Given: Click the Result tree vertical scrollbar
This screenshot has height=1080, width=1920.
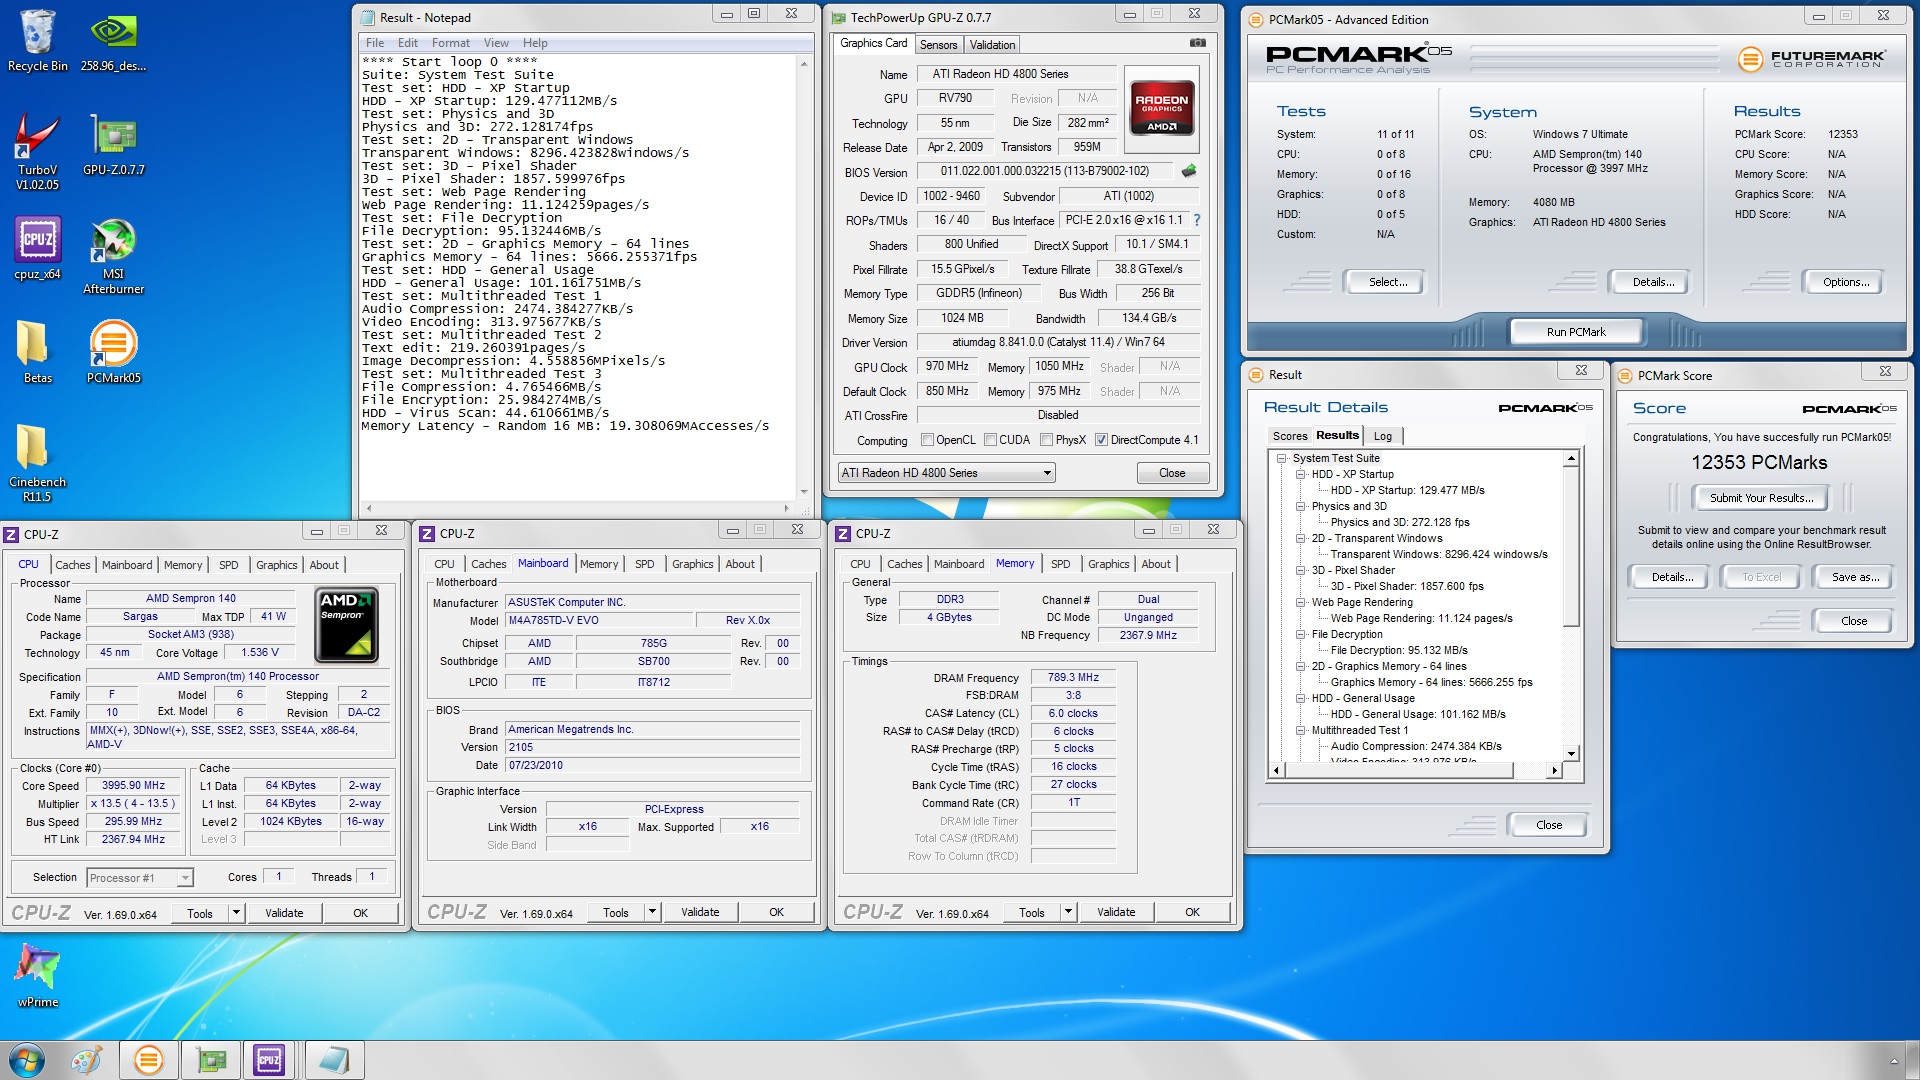Looking at the screenshot, I should click(x=1571, y=606).
